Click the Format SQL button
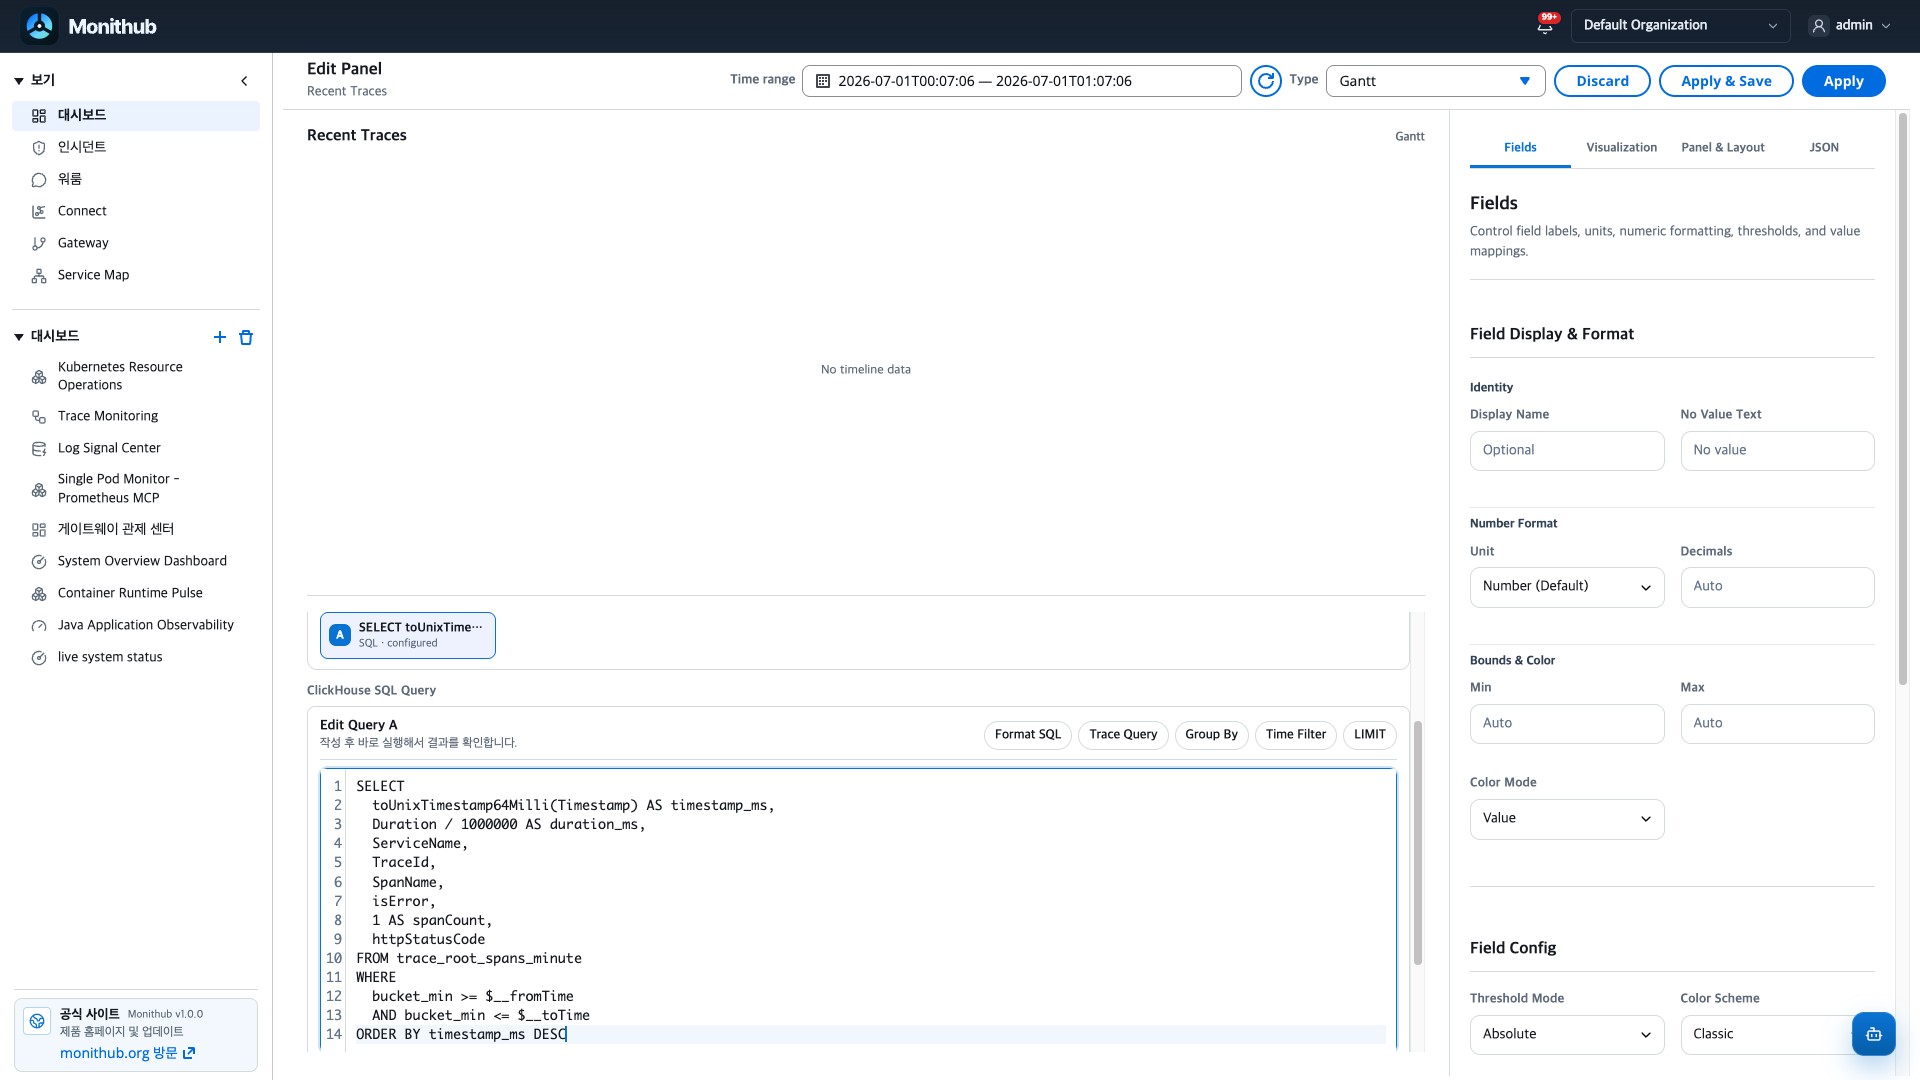This screenshot has height=1080, width=1920. pos(1027,735)
